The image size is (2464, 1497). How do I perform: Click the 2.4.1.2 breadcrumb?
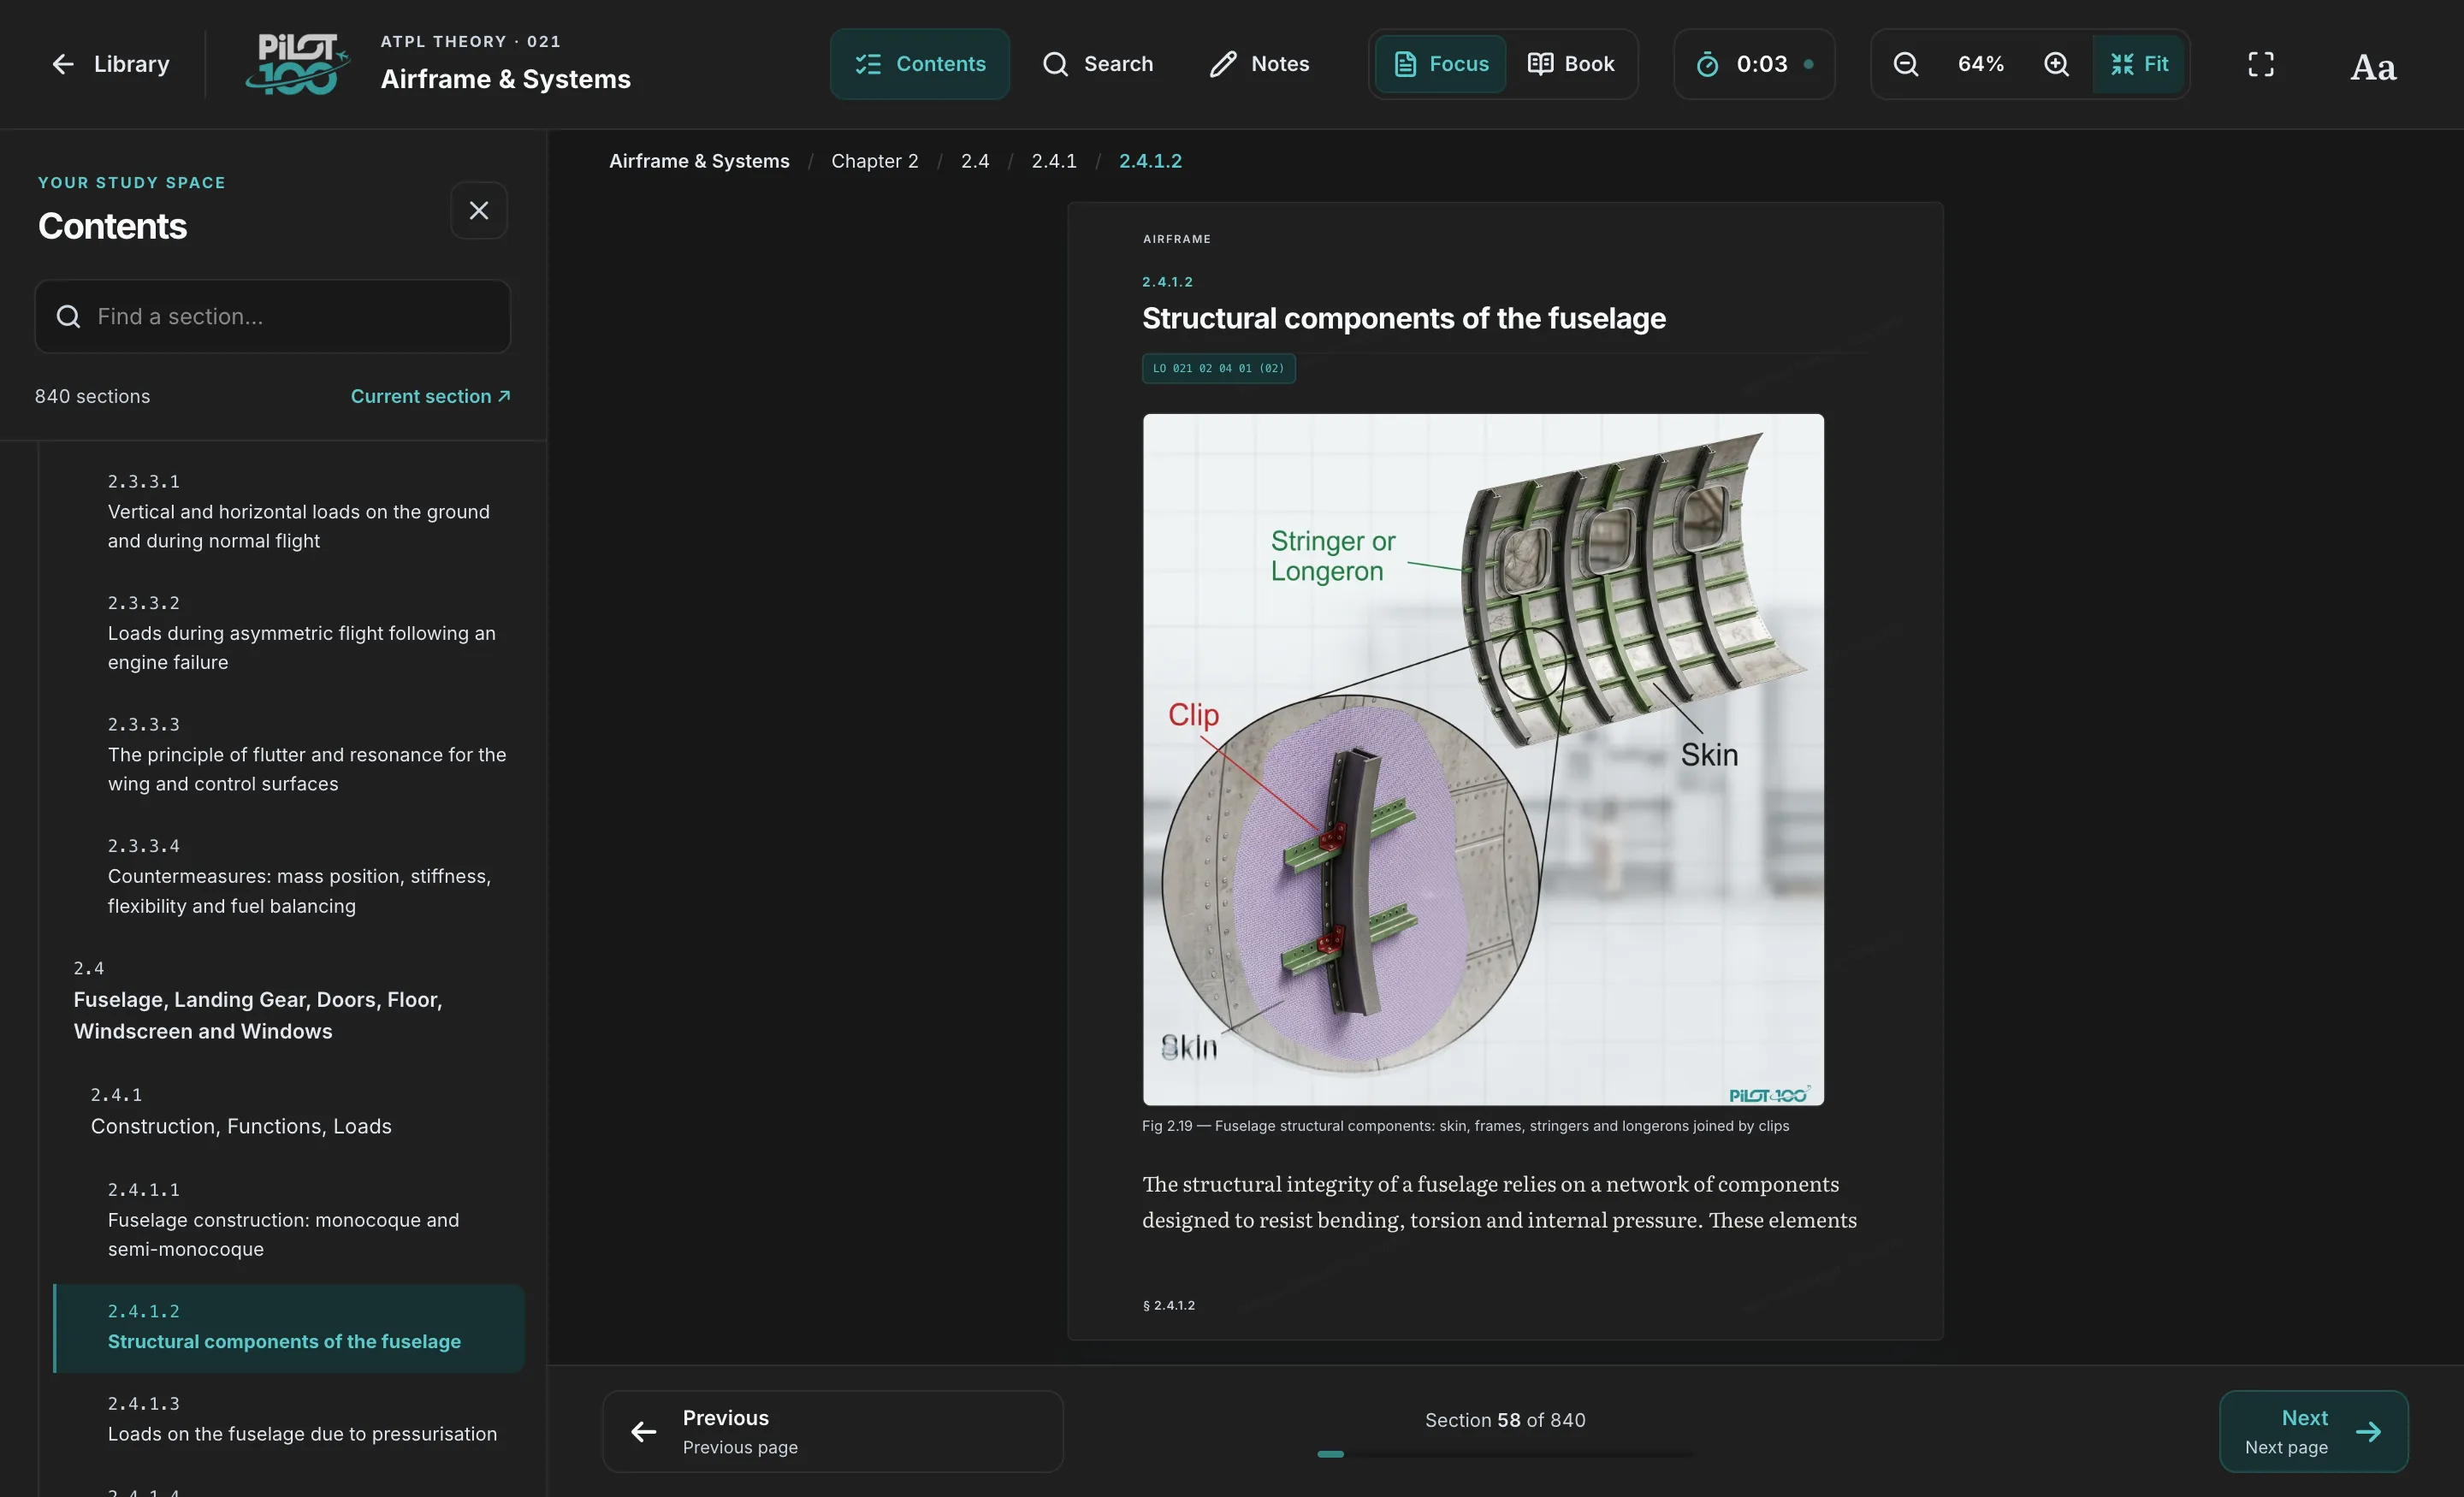click(x=1150, y=161)
